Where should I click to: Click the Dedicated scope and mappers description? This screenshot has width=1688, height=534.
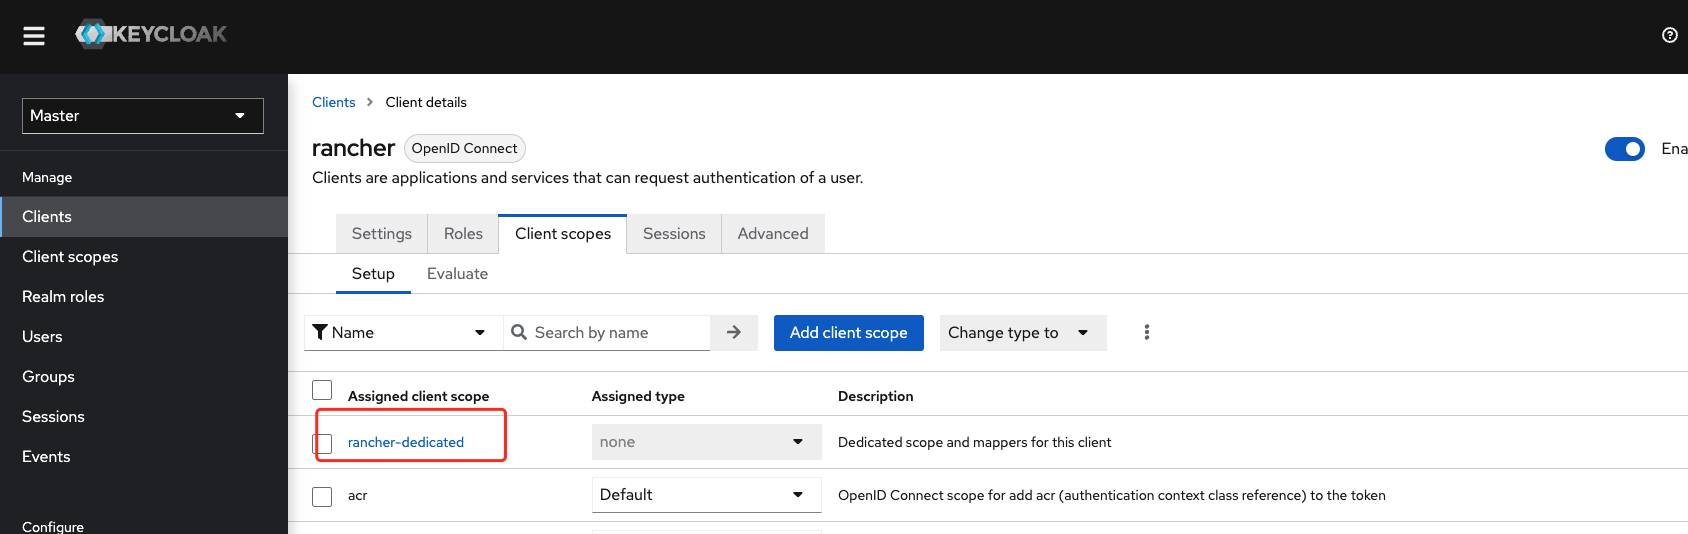tap(975, 442)
